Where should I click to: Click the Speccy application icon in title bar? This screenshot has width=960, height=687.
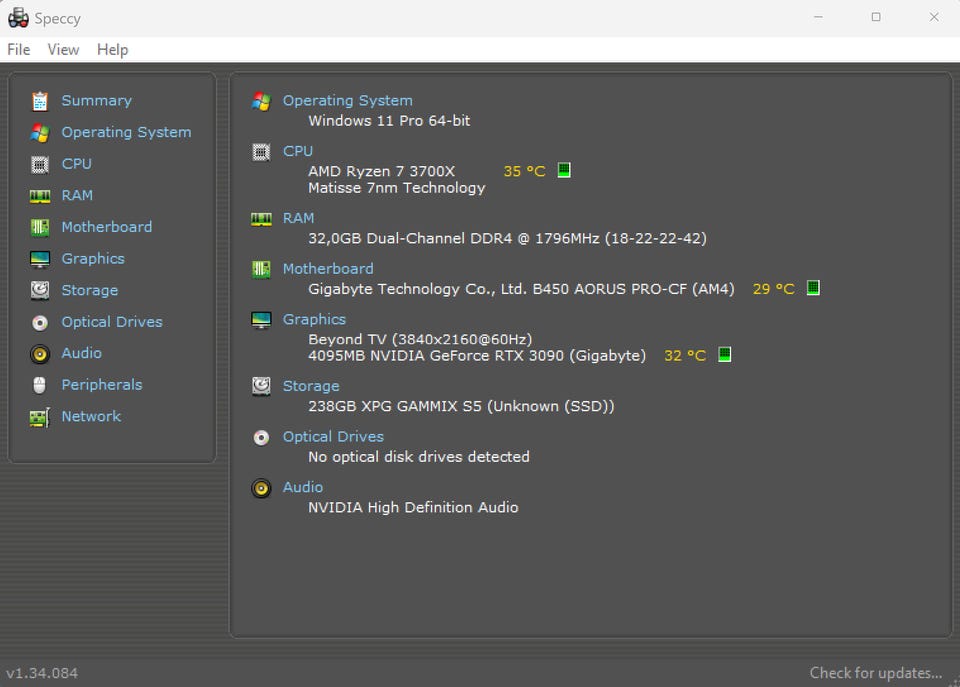[x=18, y=18]
